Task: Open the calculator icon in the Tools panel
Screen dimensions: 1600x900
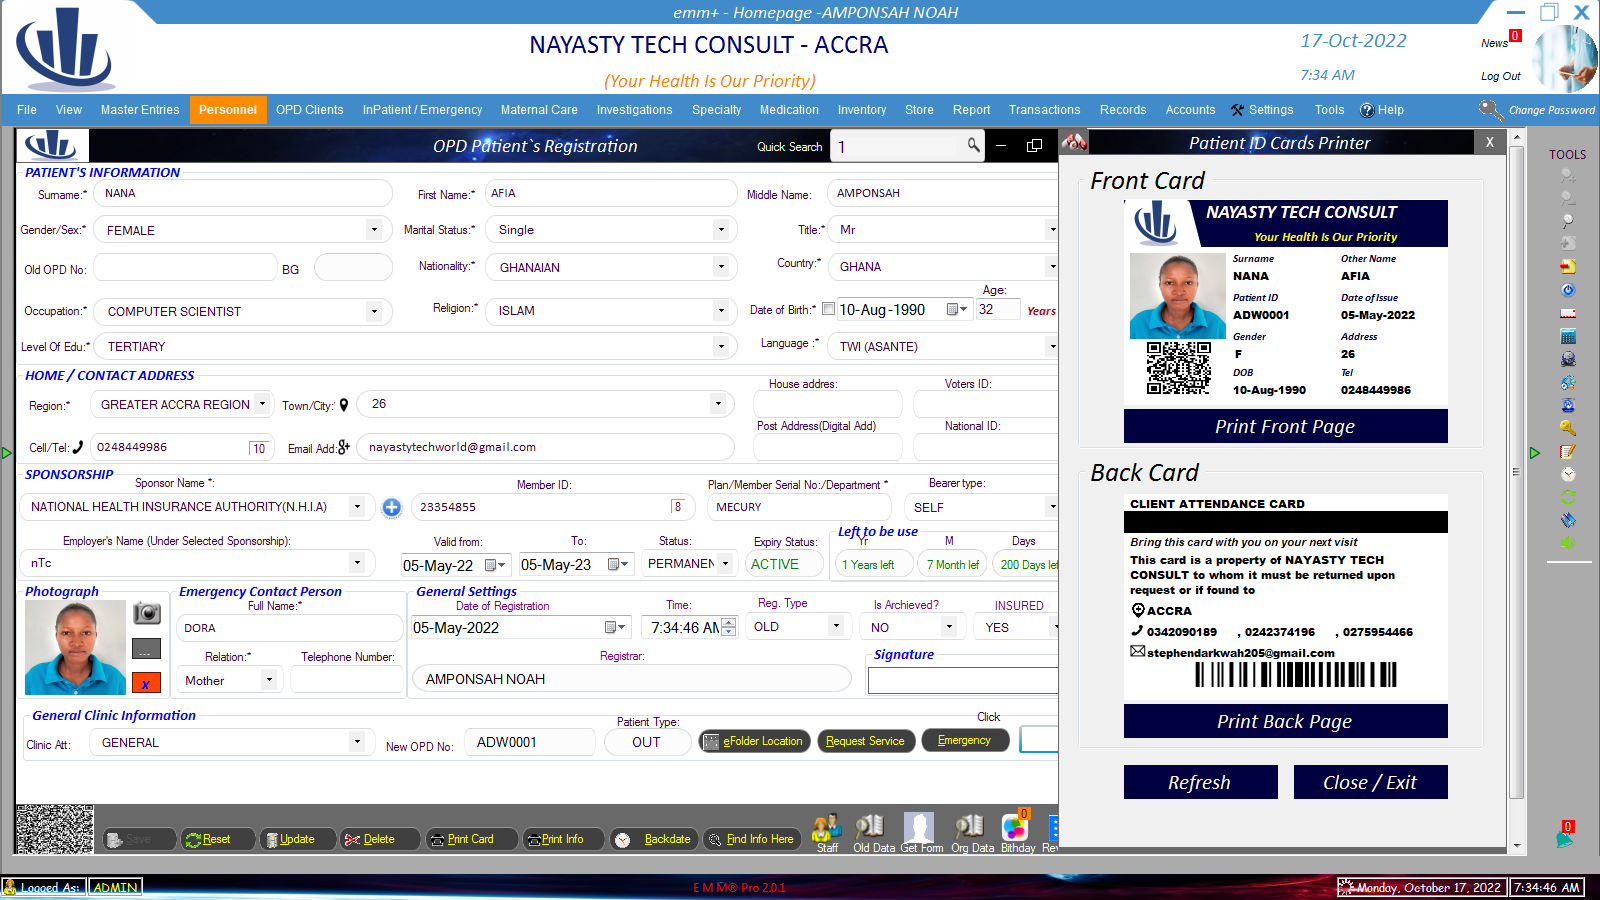Action: tap(1568, 336)
